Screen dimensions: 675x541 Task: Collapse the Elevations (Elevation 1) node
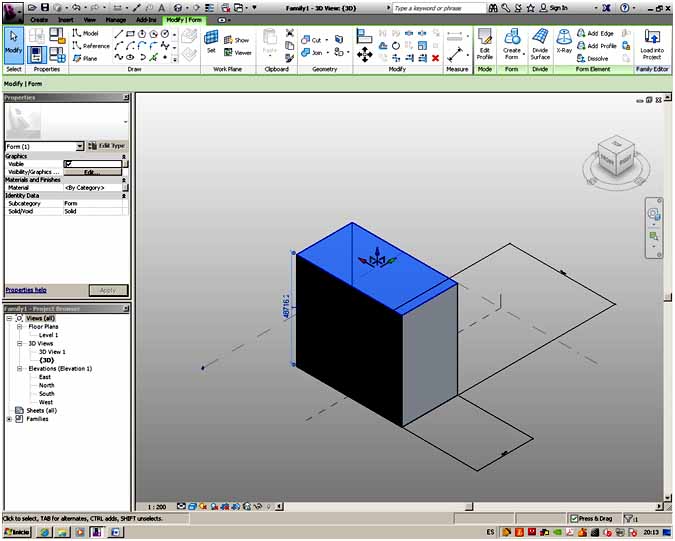click(19, 368)
